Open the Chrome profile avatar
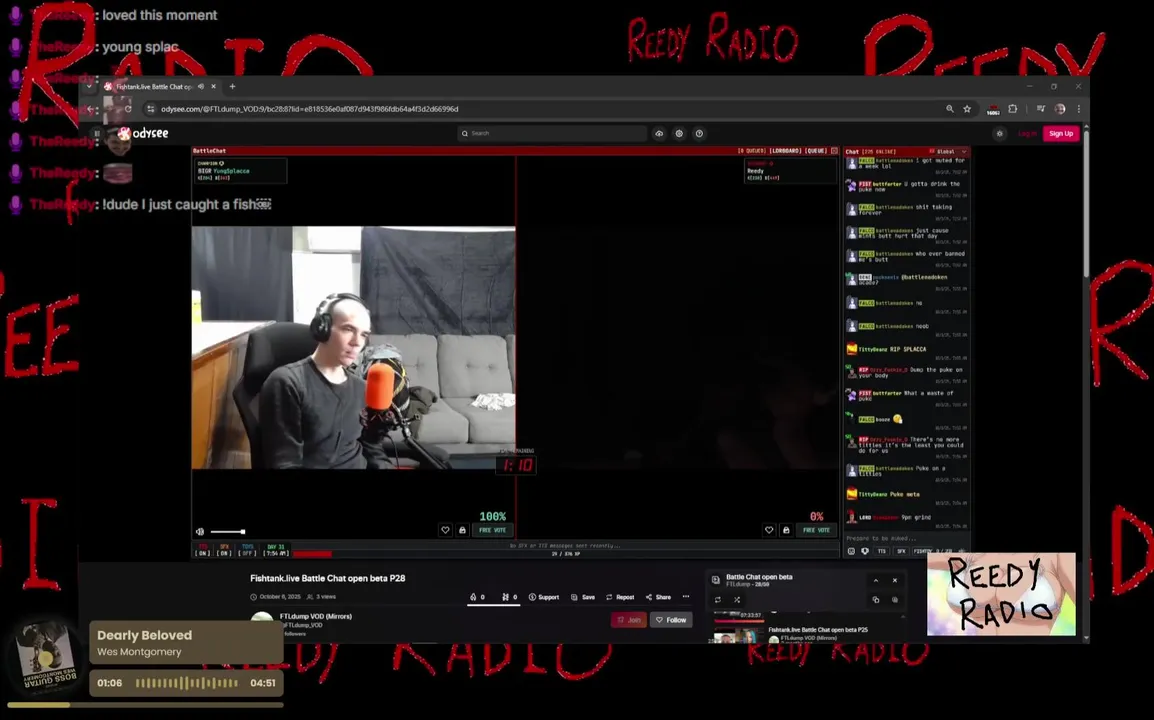This screenshot has height=720, width=1154. [x=1060, y=109]
